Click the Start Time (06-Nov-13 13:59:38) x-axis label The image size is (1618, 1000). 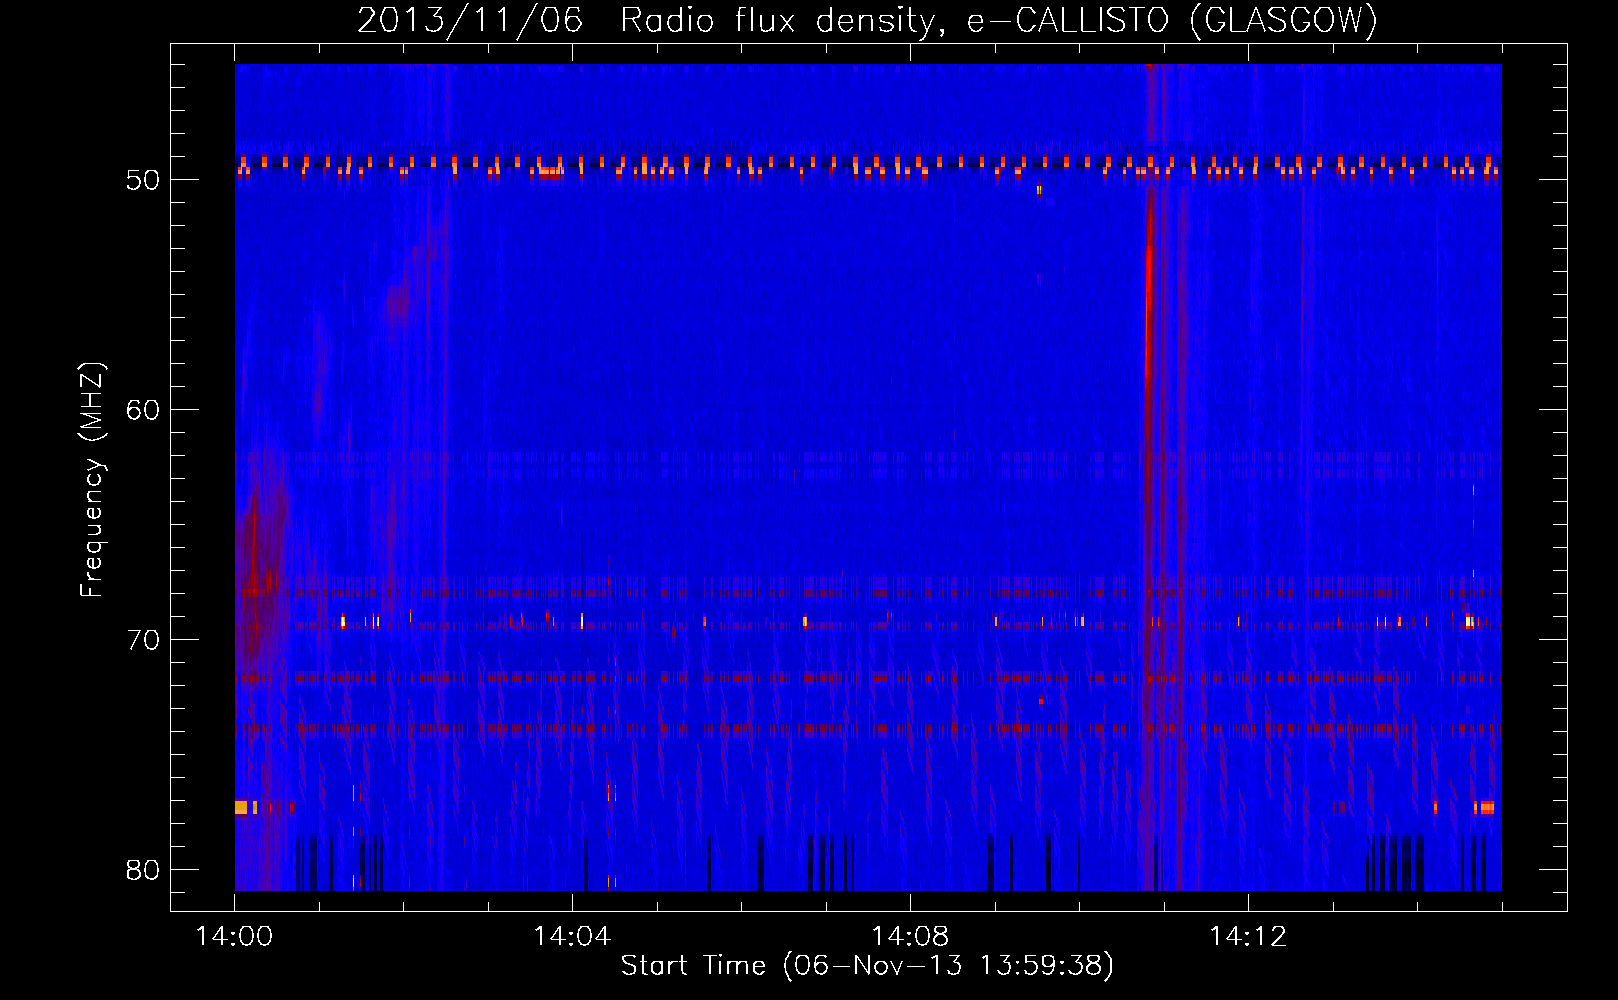click(x=867, y=966)
